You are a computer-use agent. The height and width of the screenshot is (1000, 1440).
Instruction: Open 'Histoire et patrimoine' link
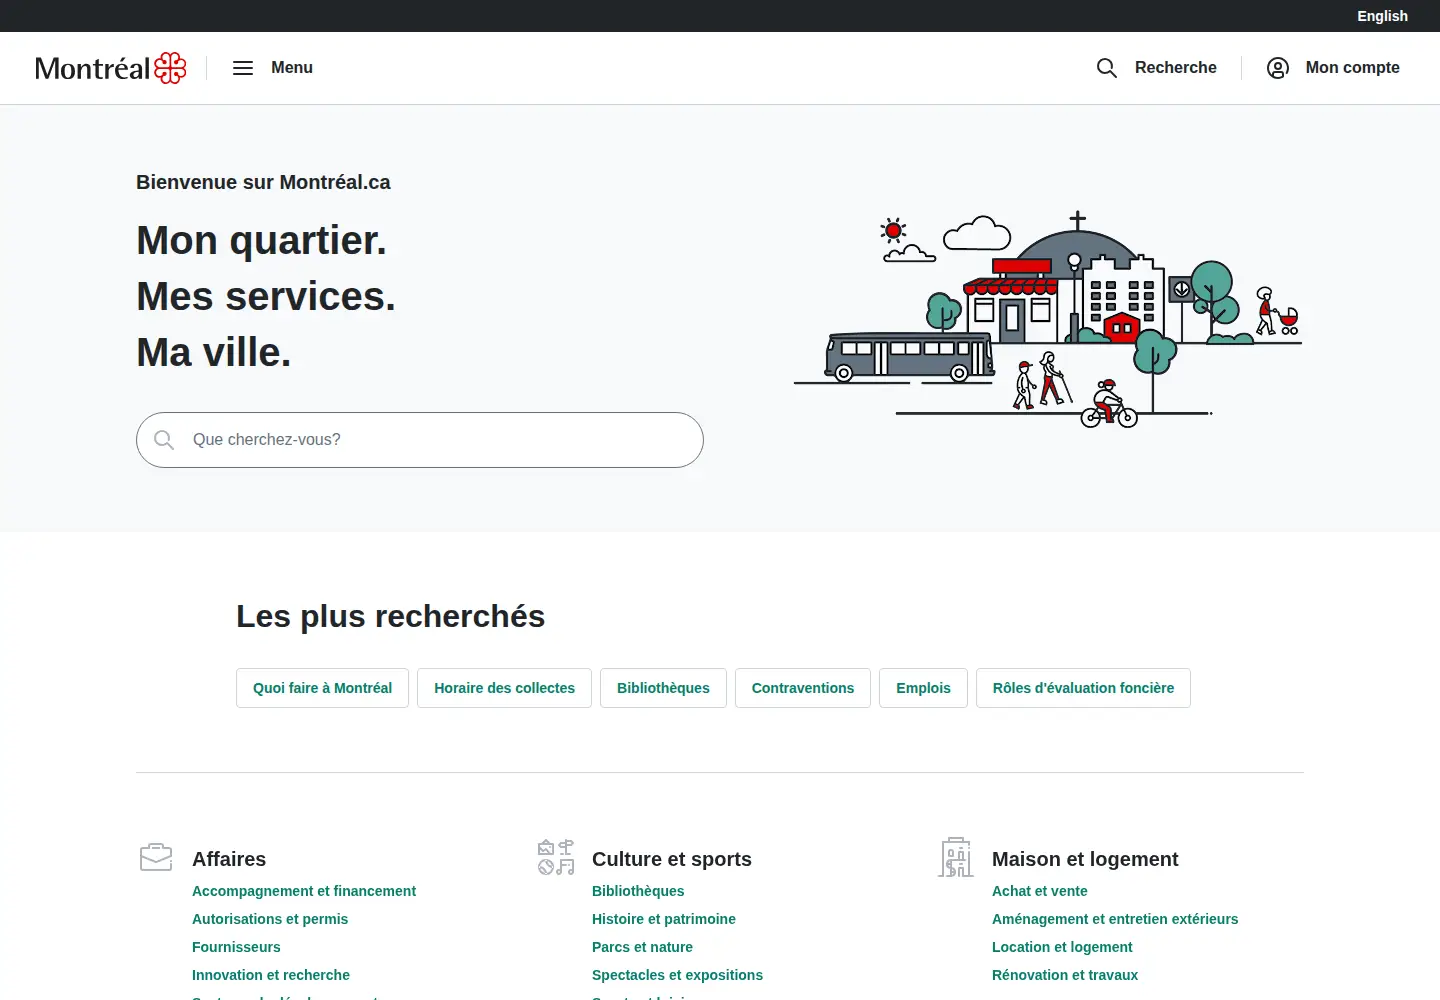[664, 919]
